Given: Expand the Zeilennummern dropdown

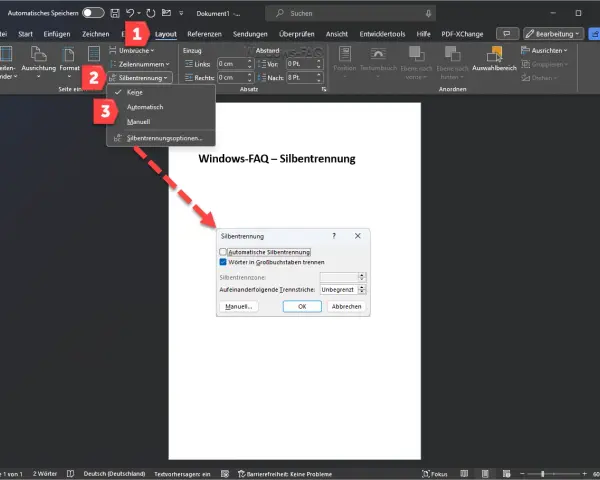Looking at the screenshot, I should click(139, 64).
